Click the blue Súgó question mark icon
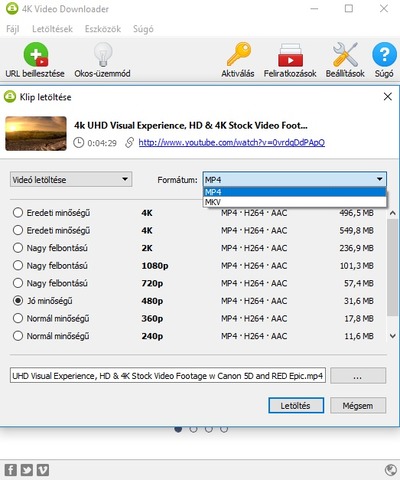Screen dimensions: 400x480 pyautogui.click(x=384, y=54)
